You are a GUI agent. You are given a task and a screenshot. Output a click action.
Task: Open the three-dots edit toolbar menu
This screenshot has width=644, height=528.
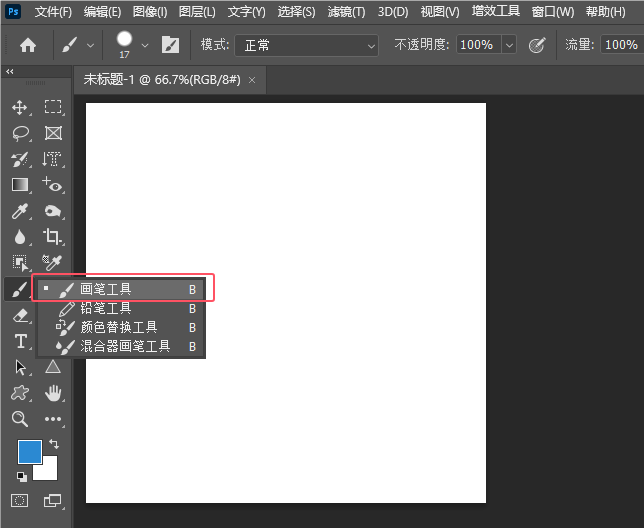(x=53, y=419)
